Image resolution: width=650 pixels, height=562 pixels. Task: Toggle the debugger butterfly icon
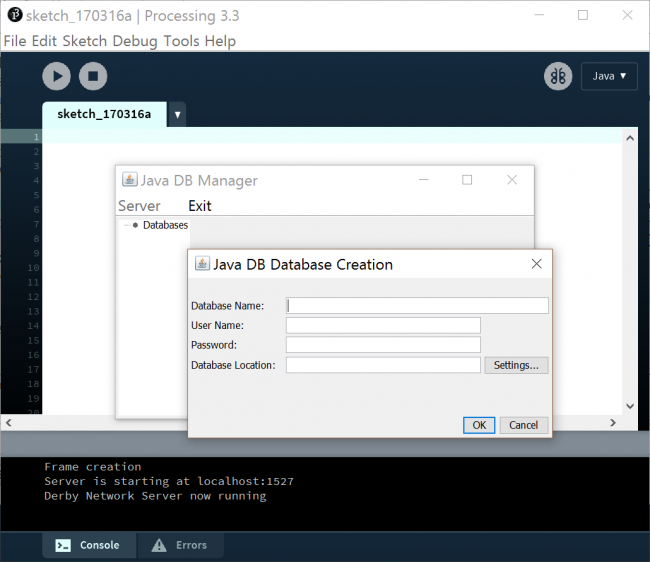(558, 76)
